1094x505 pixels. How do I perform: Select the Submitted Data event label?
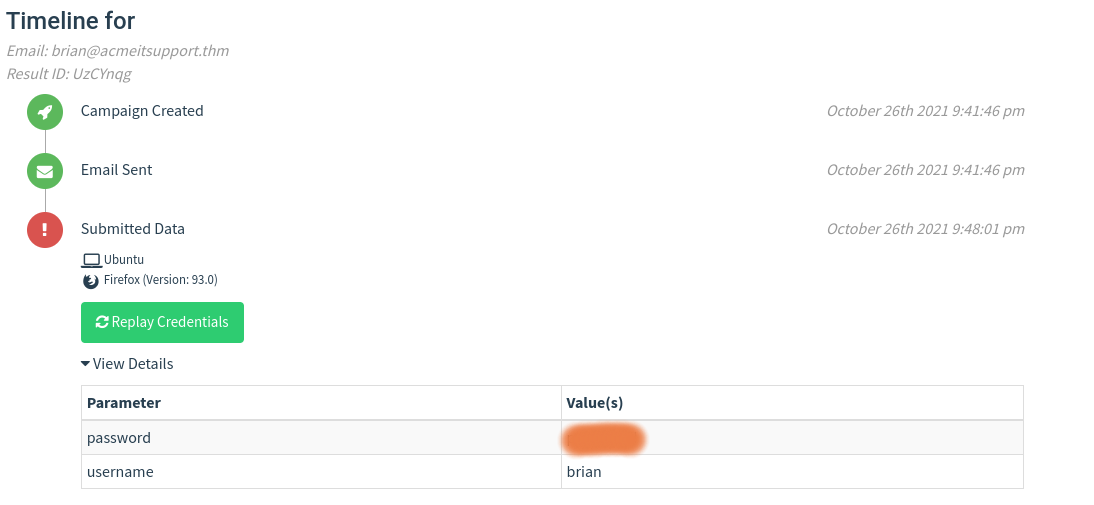coord(133,229)
